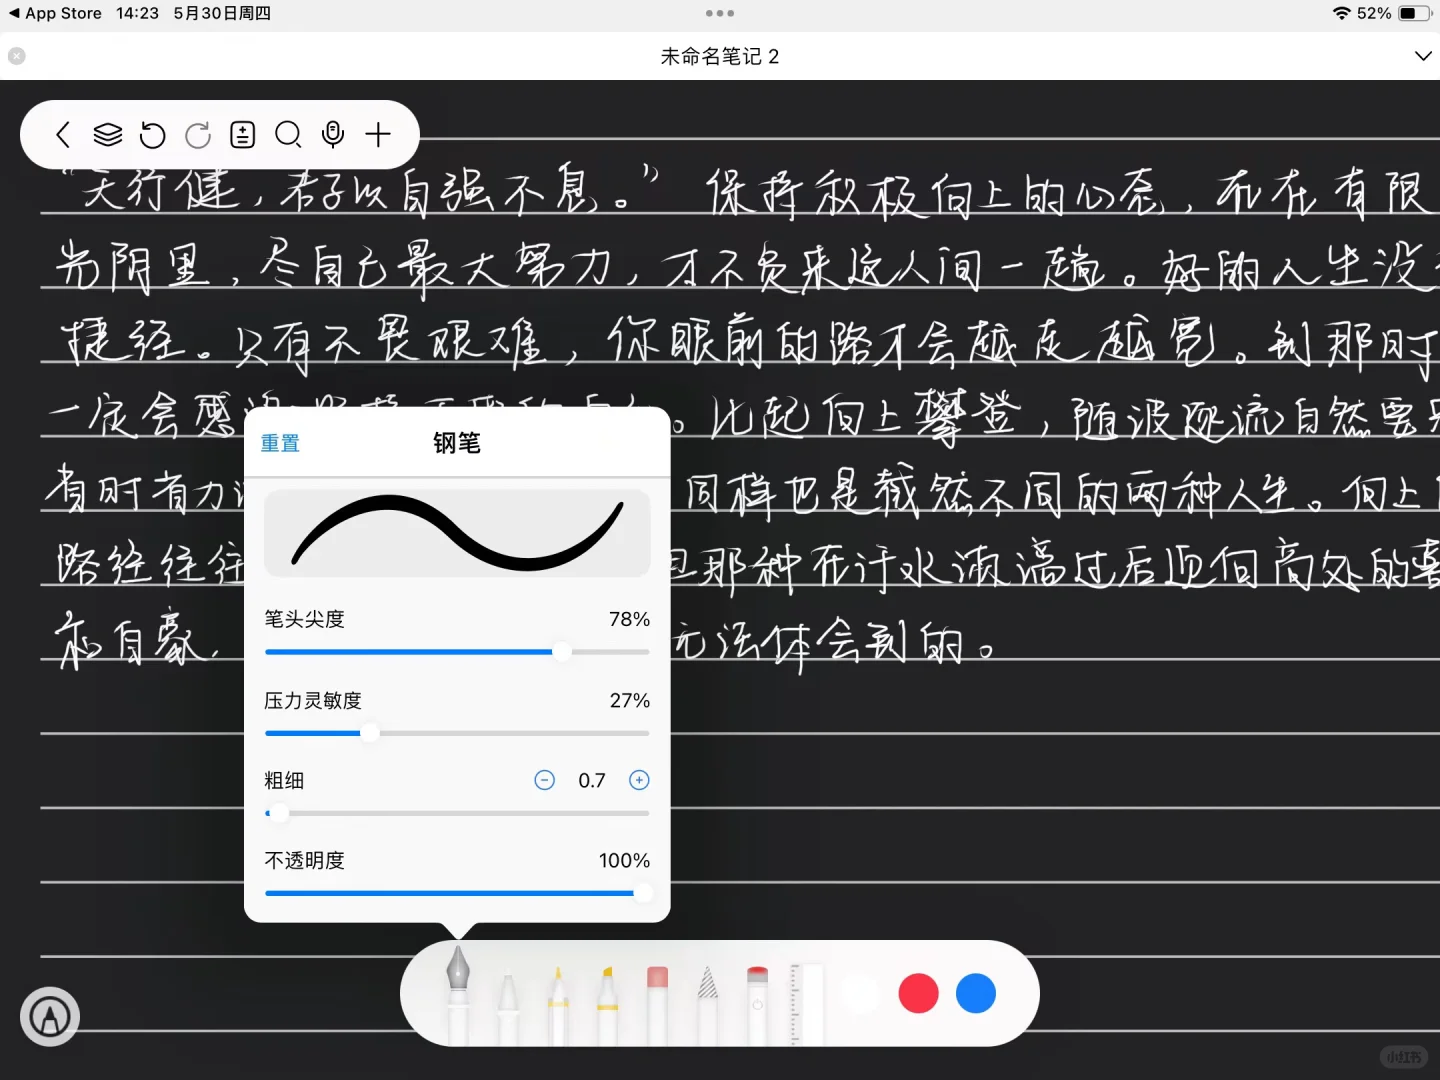This screenshot has width=1440, height=1080.
Task: Click the 0.7 thickness value
Action: point(592,780)
